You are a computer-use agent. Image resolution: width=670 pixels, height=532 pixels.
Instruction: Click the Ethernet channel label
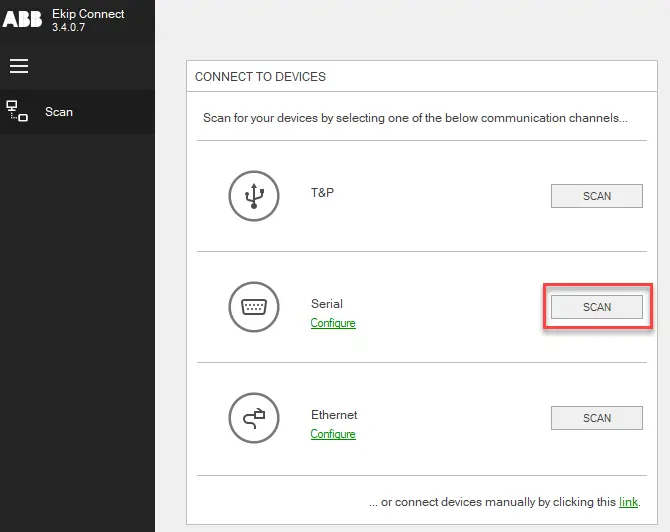[334, 415]
